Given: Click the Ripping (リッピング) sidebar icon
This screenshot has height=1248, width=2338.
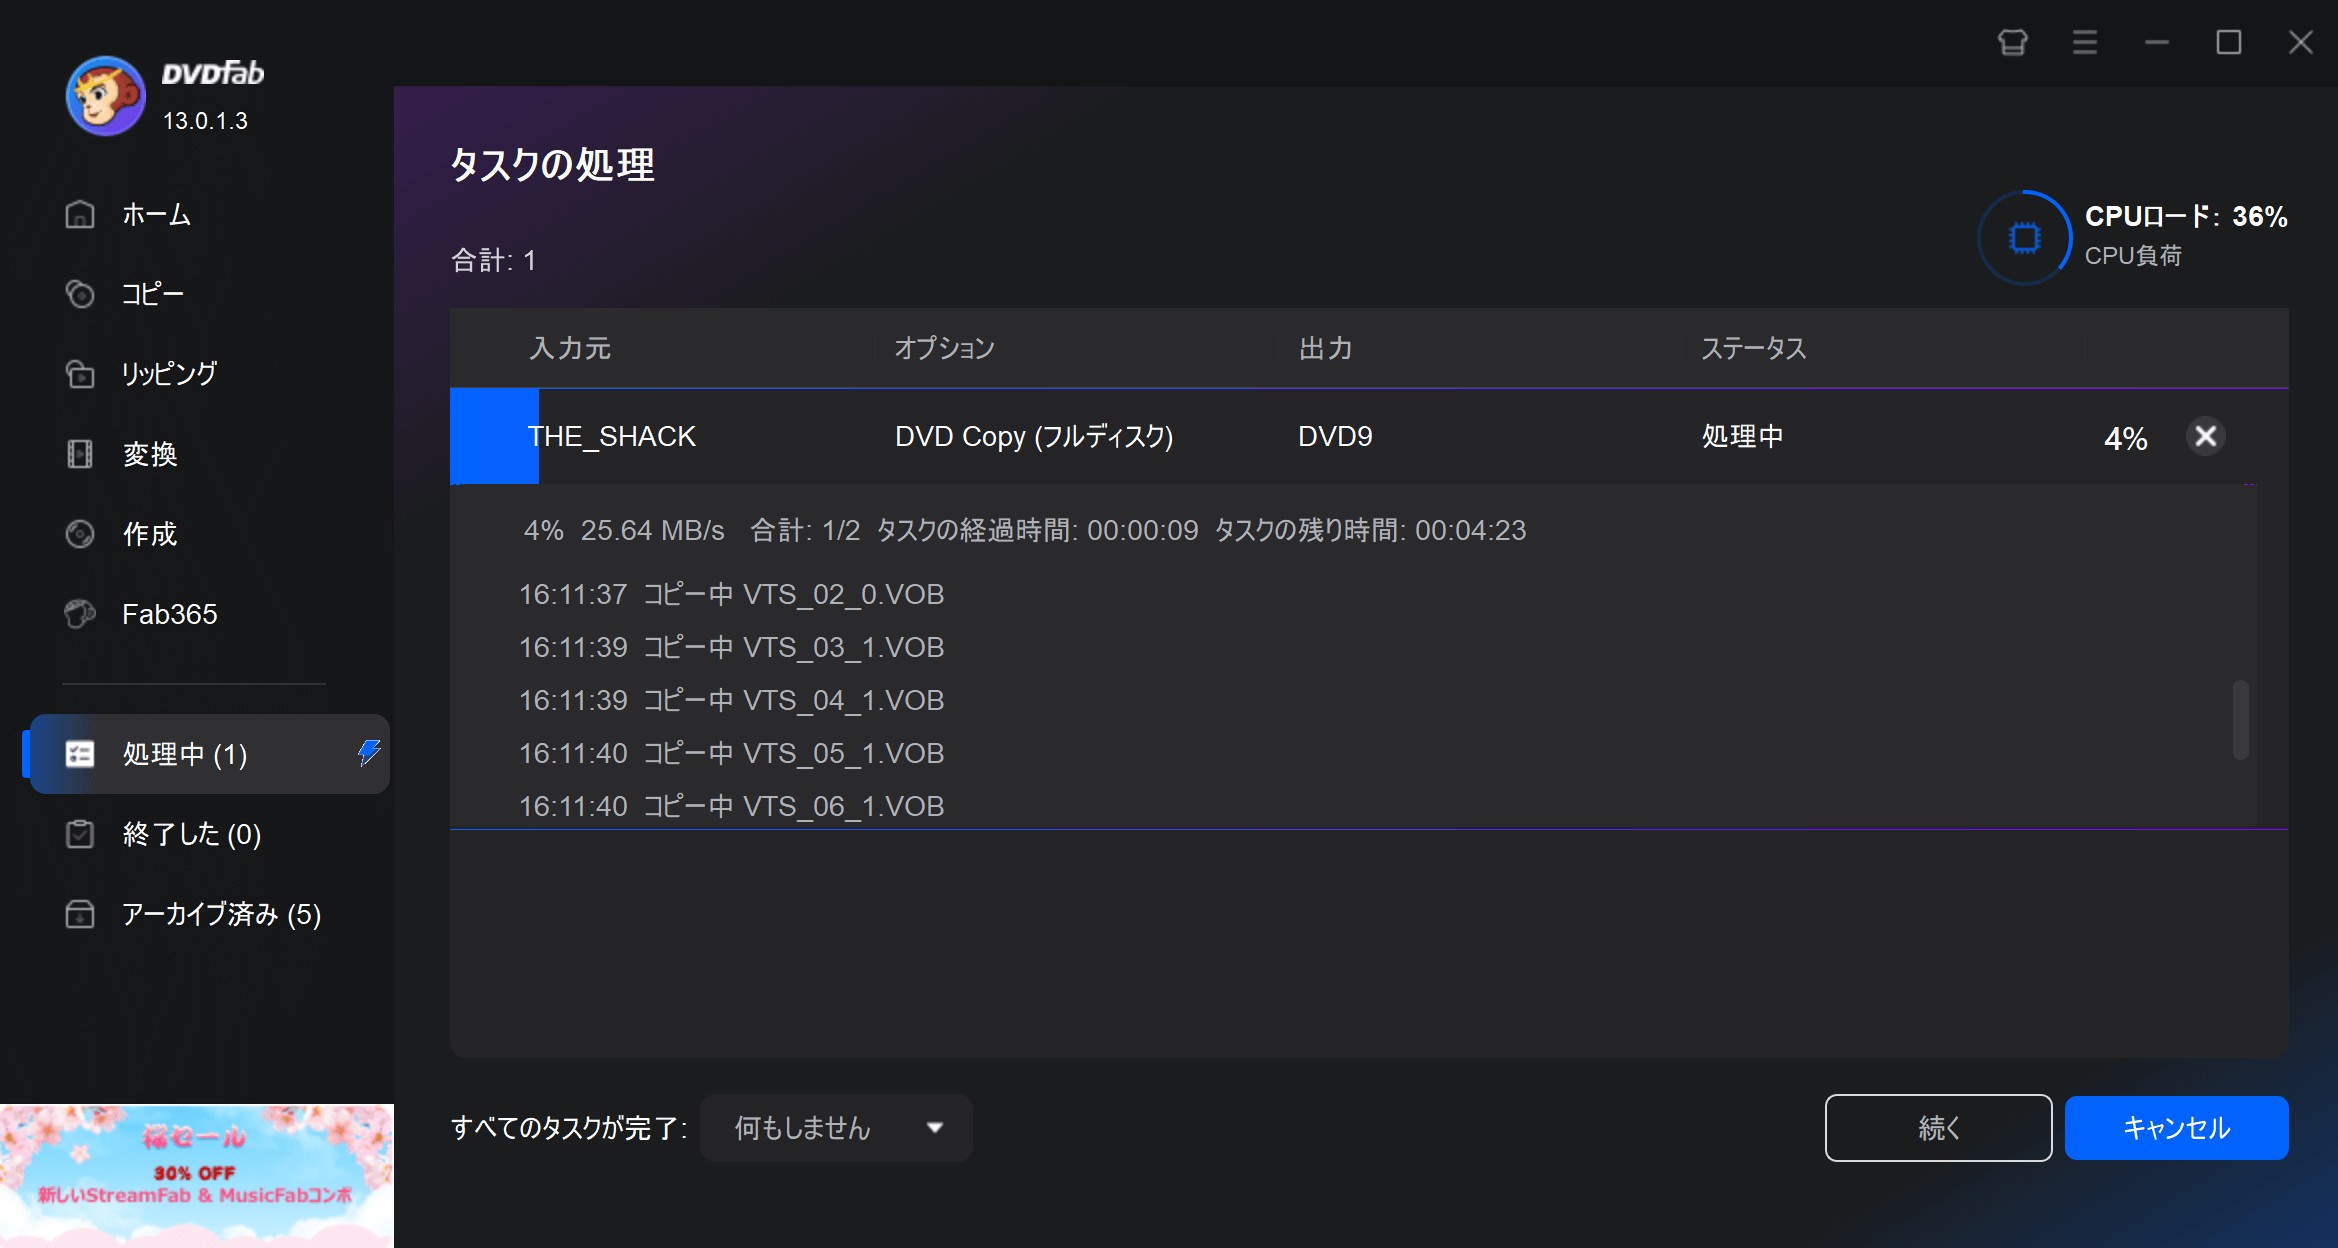Looking at the screenshot, I should 80,373.
